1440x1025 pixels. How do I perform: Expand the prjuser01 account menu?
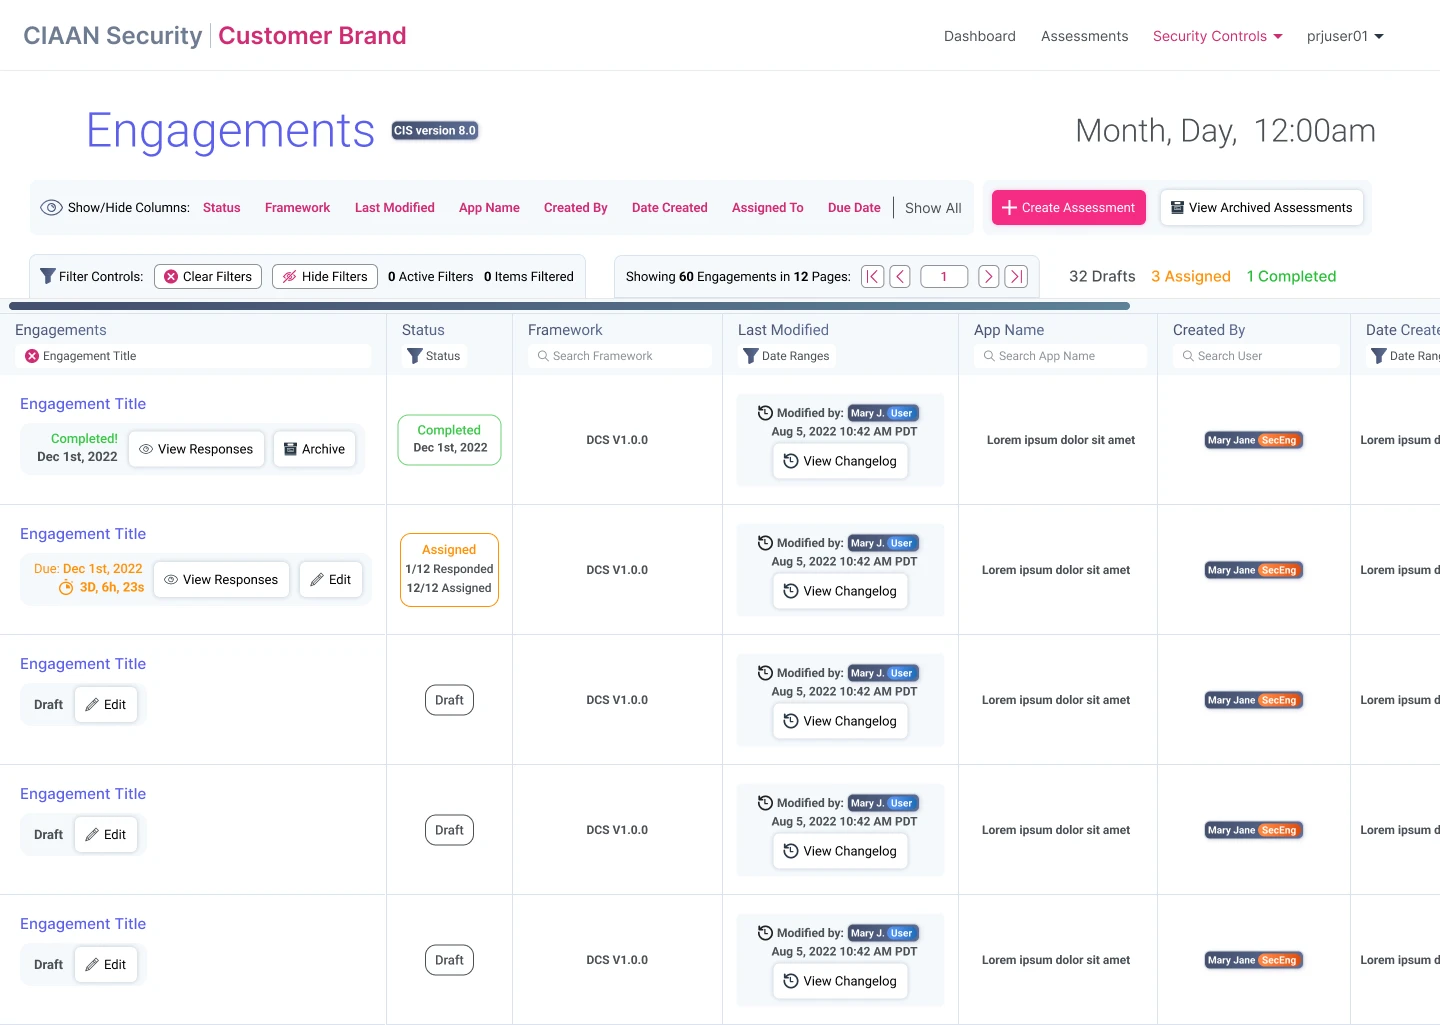(x=1344, y=36)
